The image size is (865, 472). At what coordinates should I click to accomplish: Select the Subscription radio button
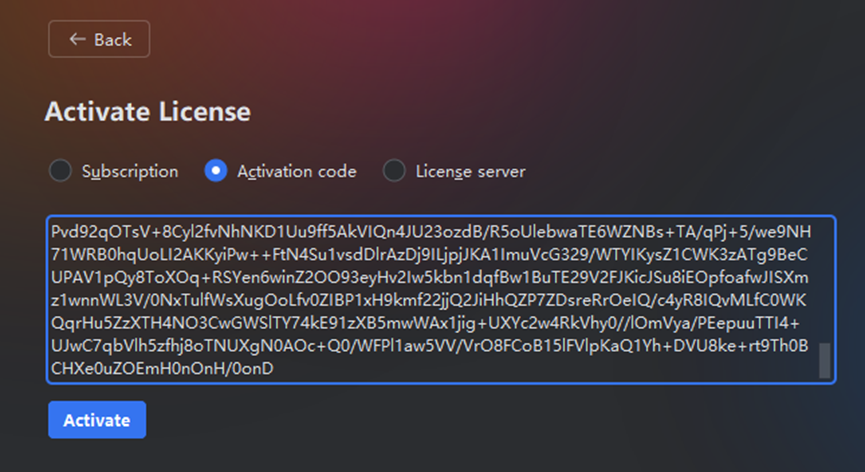coord(60,170)
